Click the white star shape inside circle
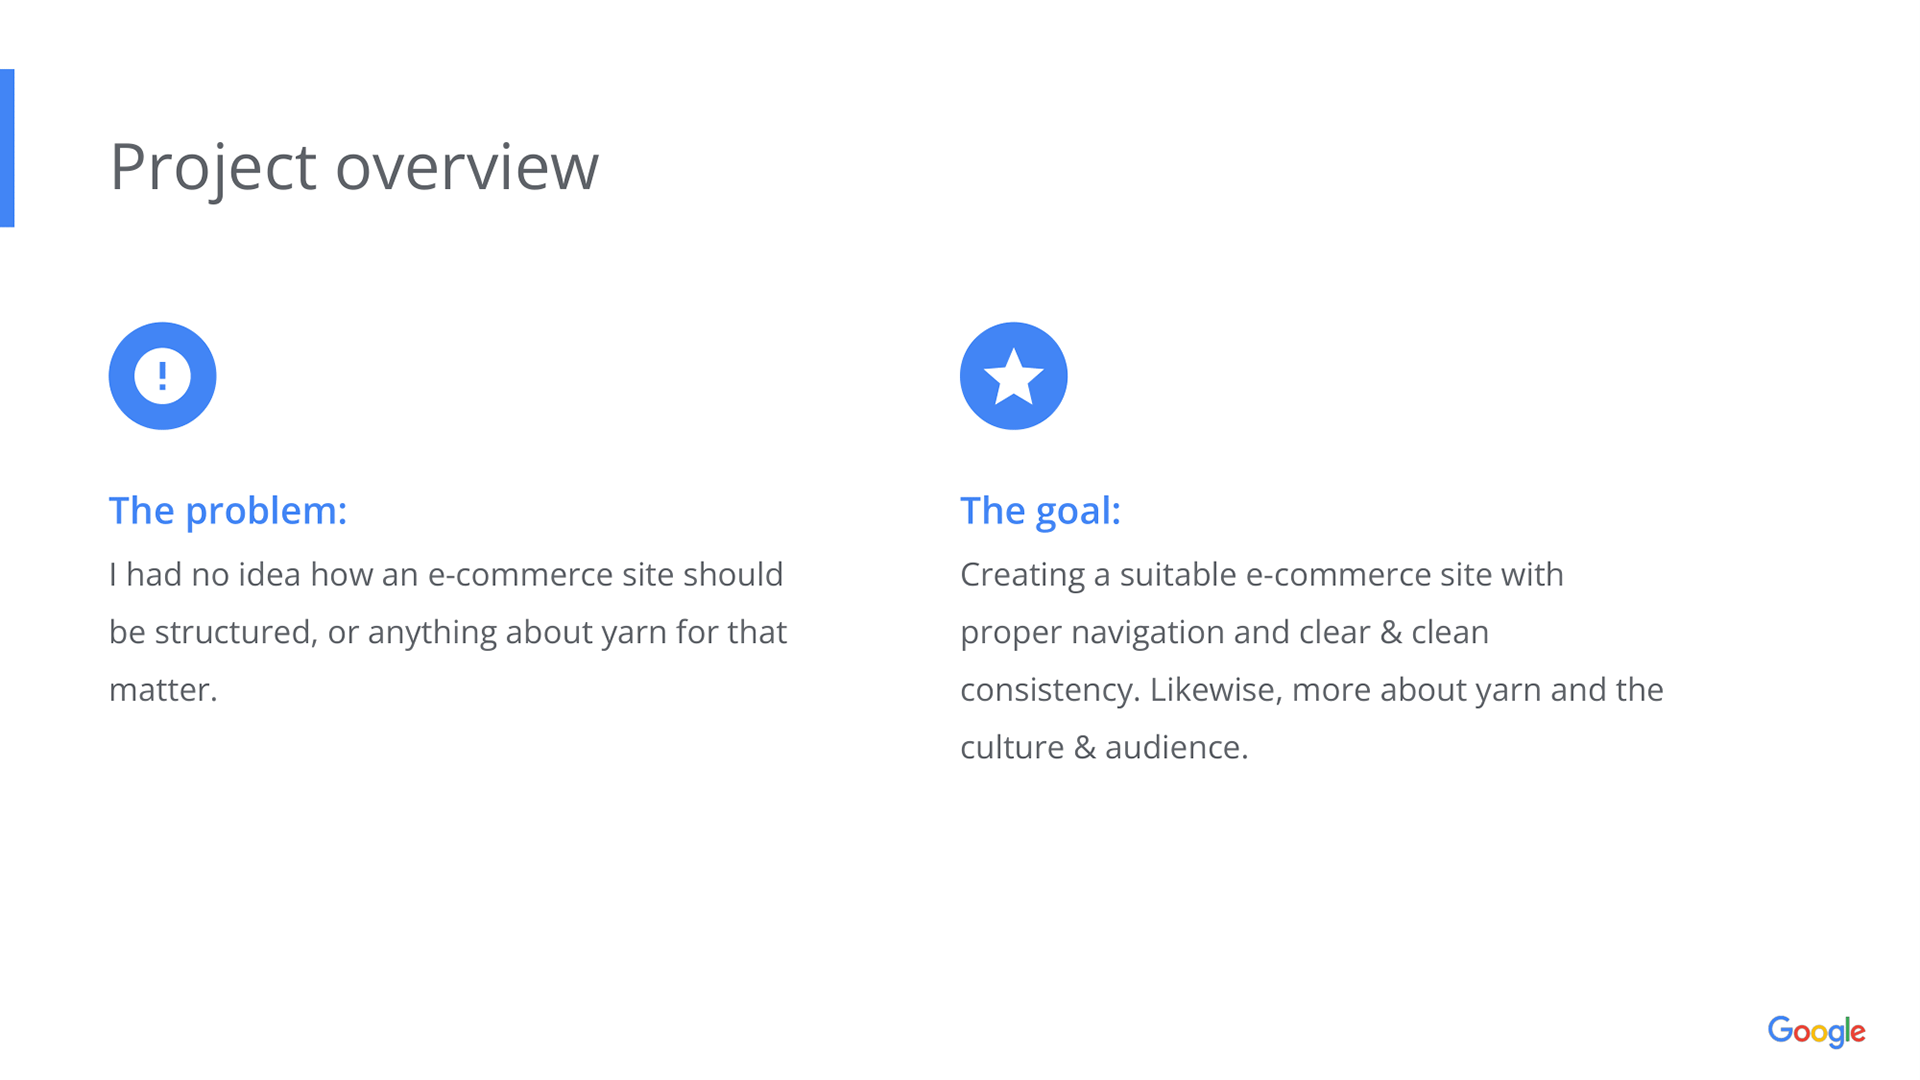 tap(1013, 375)
